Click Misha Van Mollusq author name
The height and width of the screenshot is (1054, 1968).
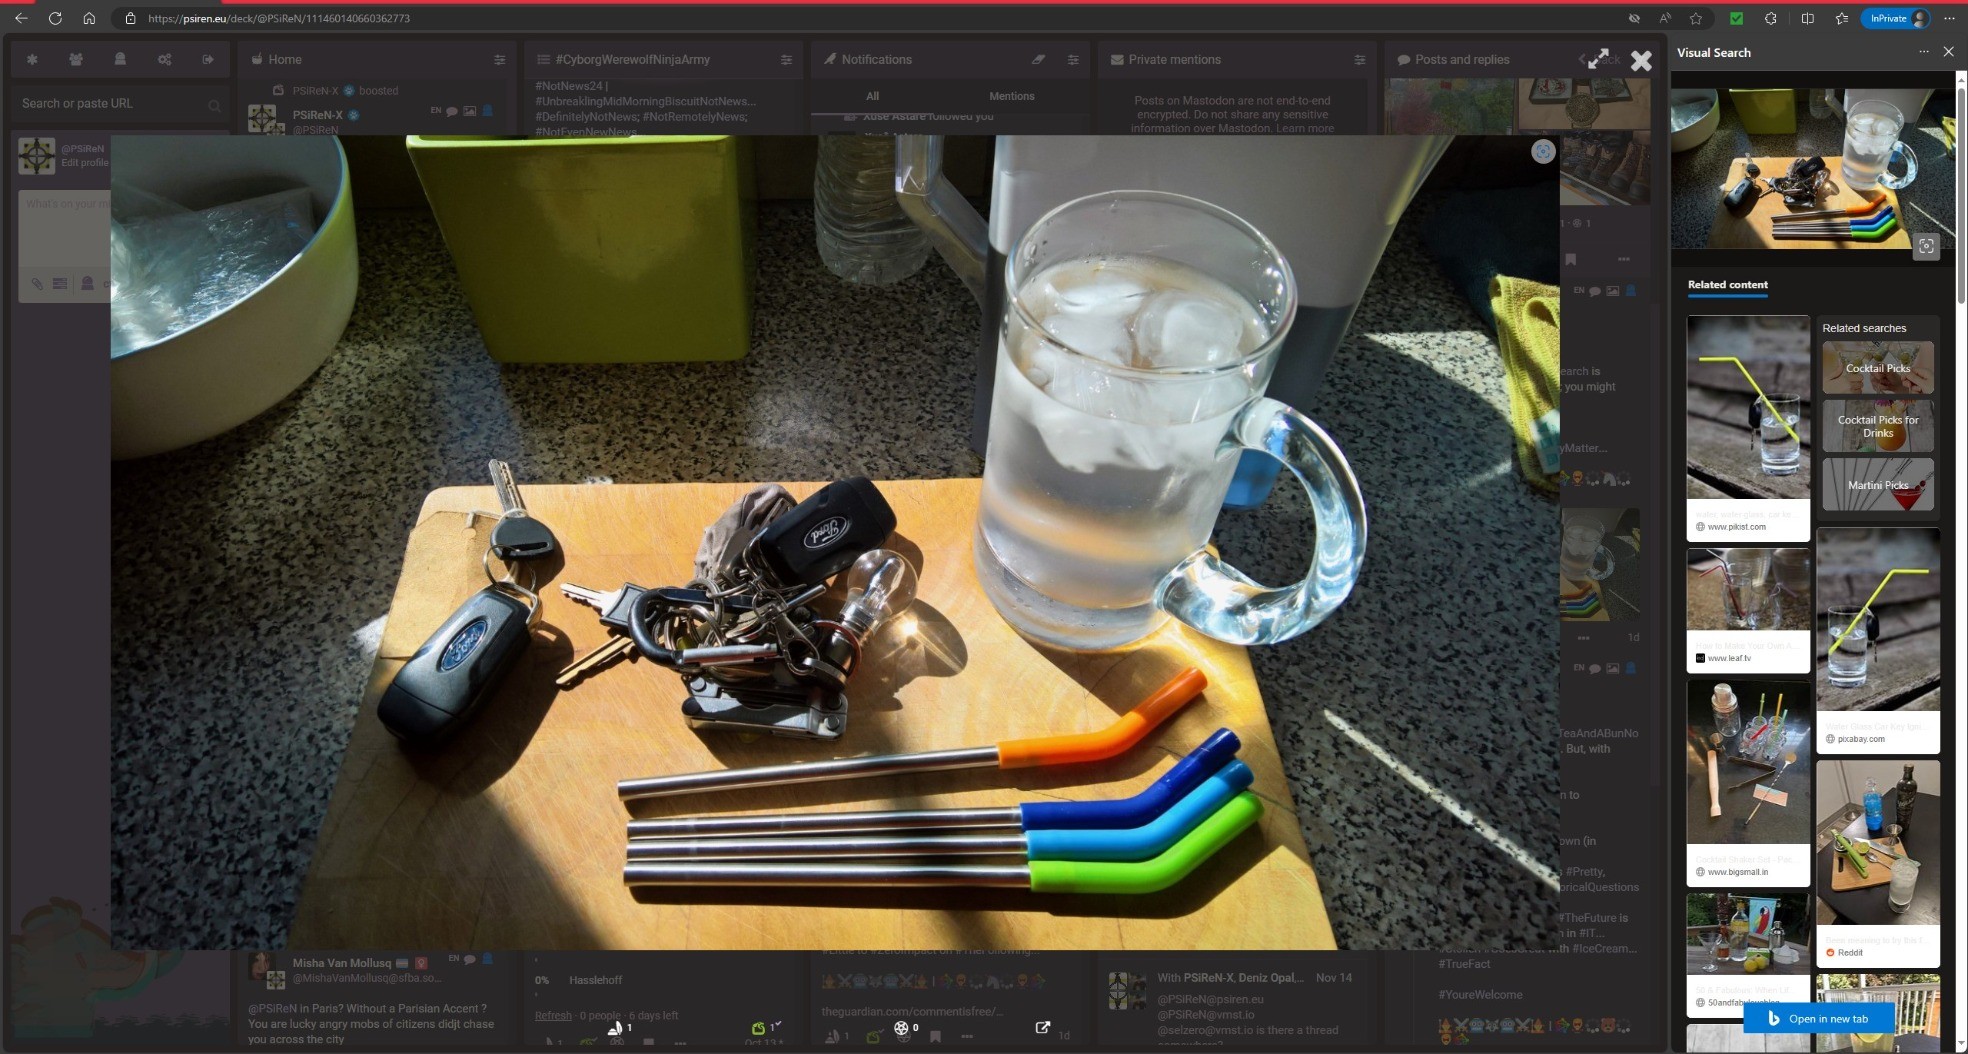click(x=342, y=963)
